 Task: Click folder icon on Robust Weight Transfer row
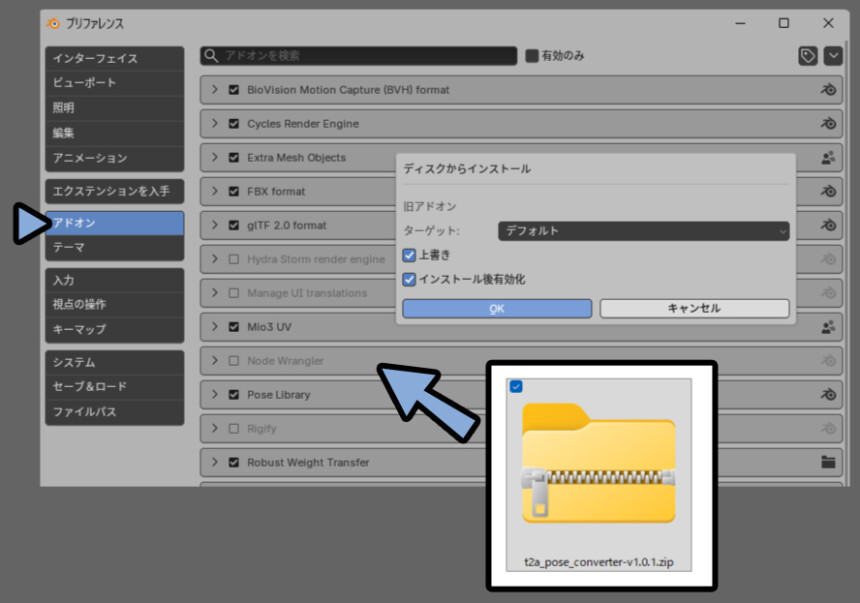827,462
